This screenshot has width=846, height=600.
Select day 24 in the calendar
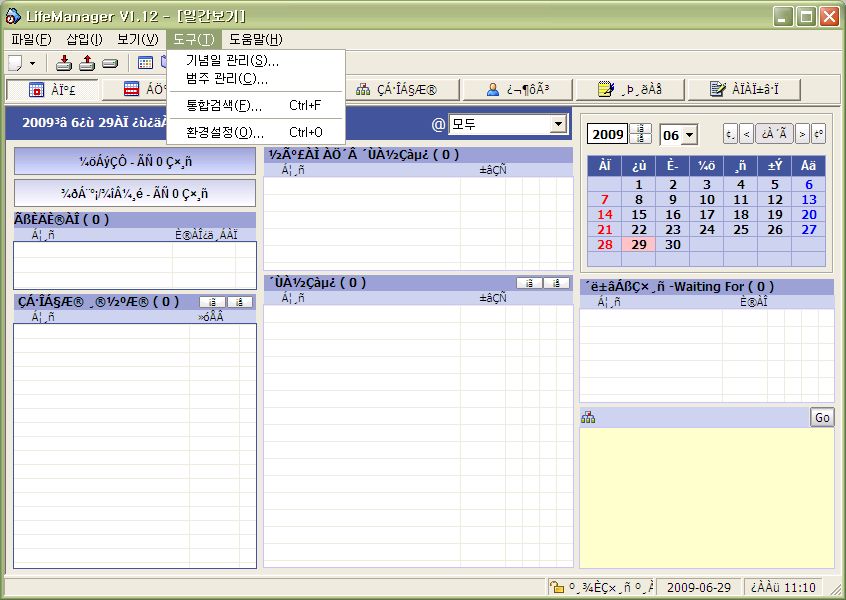click(707, 229)
